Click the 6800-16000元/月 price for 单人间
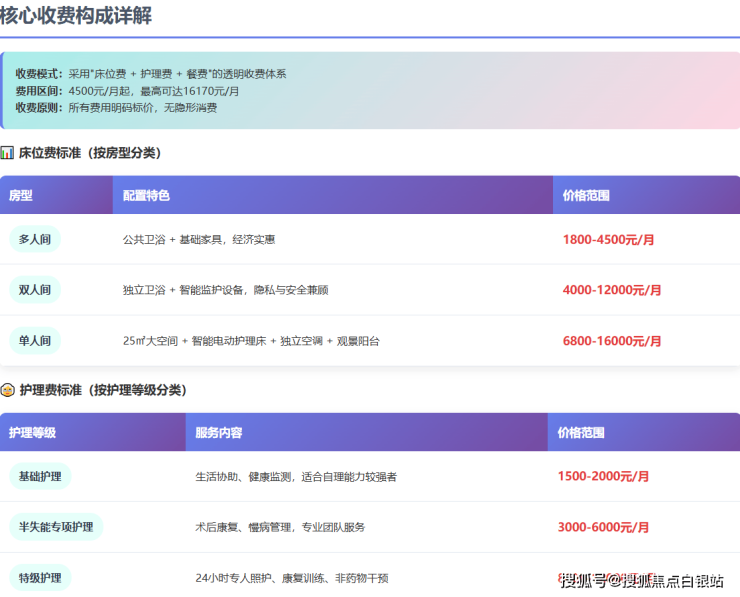Screen dimensions: 740x597 click(612, 341)
